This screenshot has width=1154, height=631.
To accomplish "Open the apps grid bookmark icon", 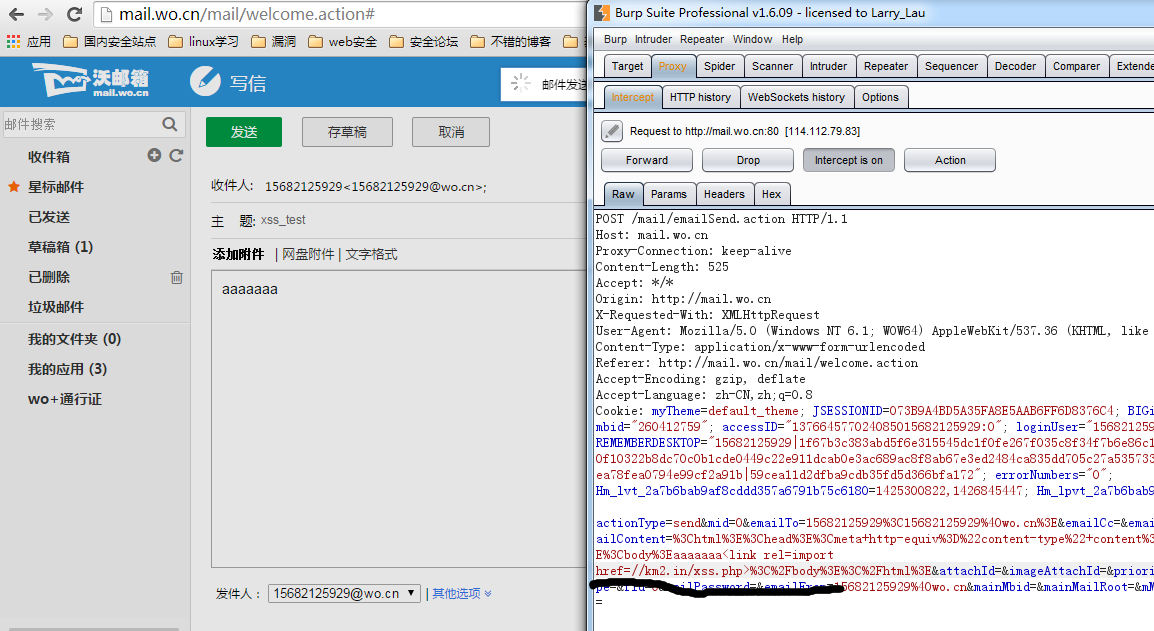I will click(13, 41).
